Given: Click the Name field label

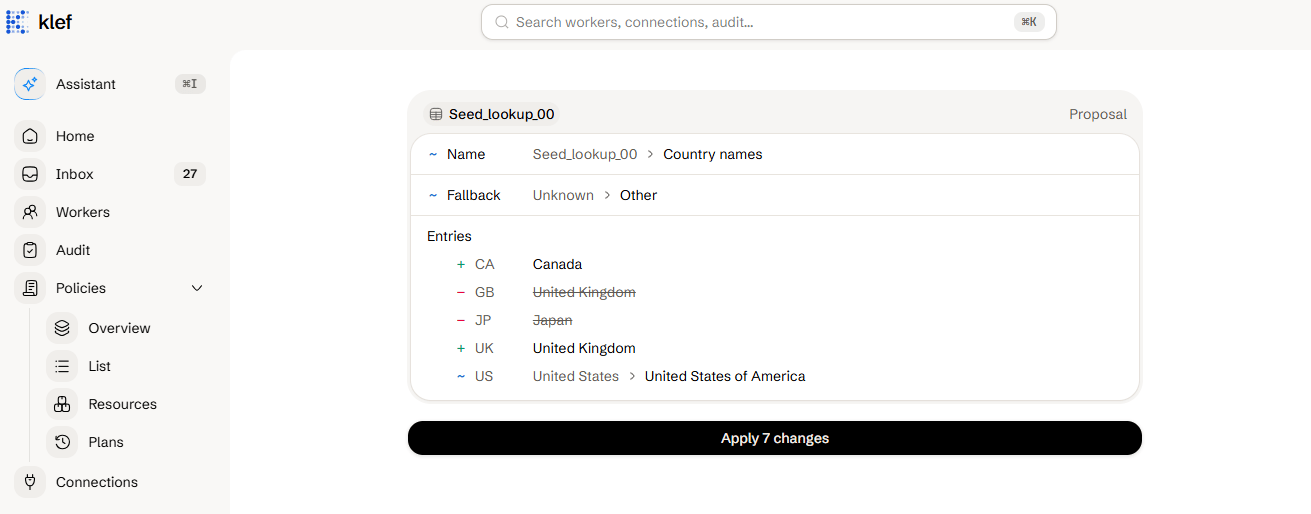Looking at the screenshot, I should (466, 154).
